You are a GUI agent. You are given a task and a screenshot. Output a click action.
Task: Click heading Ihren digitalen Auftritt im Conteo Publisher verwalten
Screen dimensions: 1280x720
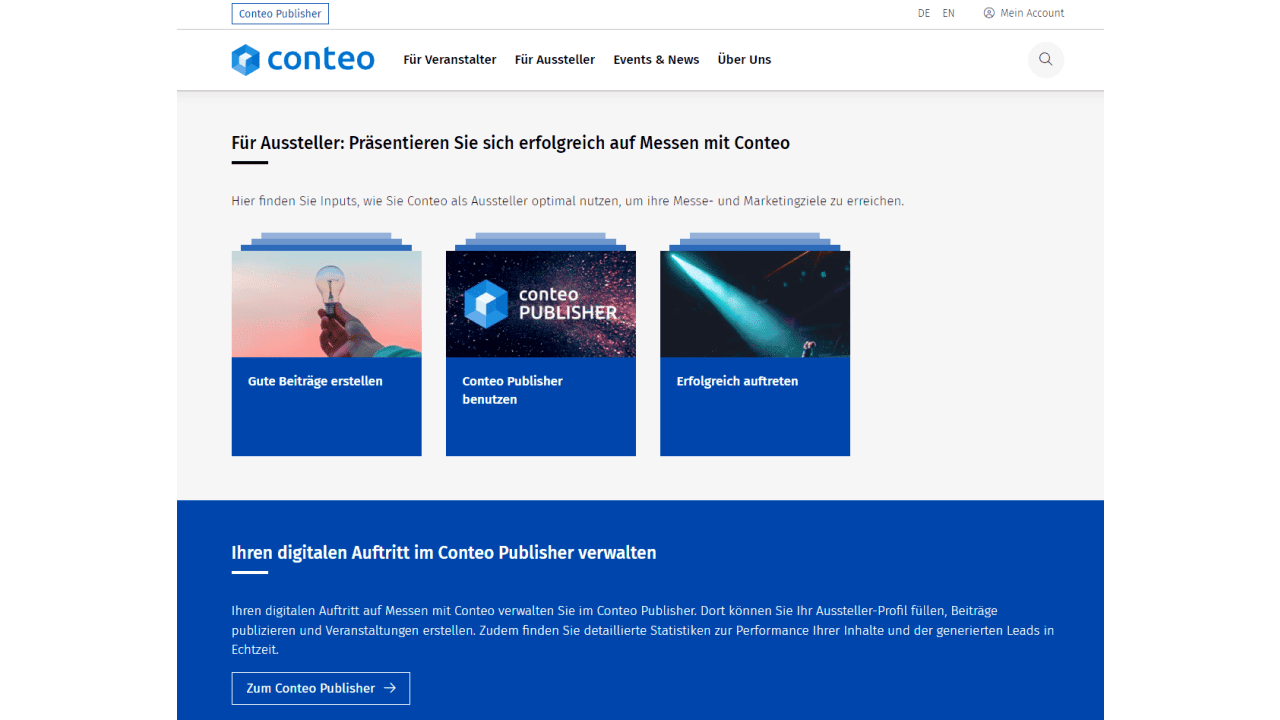pos(444,553)
